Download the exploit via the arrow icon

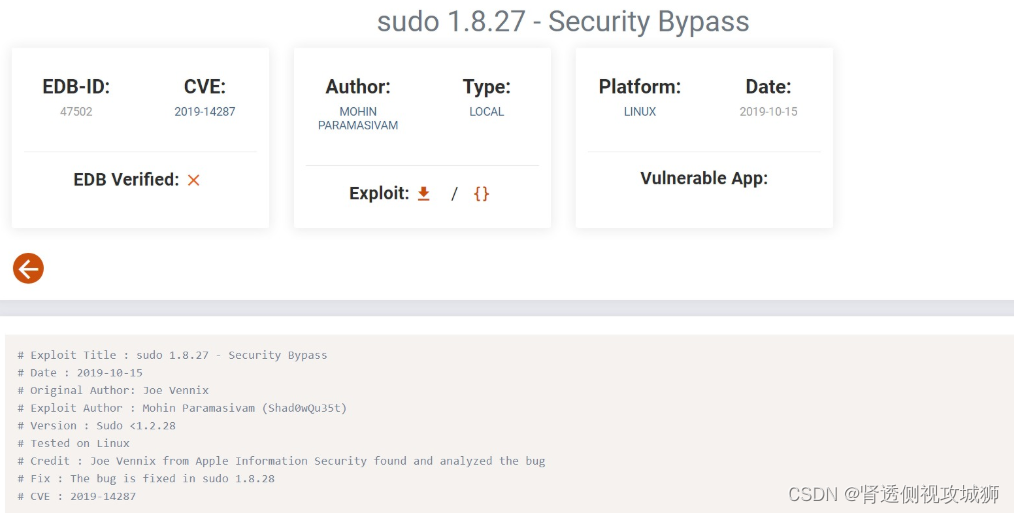[x=424, y=194]
